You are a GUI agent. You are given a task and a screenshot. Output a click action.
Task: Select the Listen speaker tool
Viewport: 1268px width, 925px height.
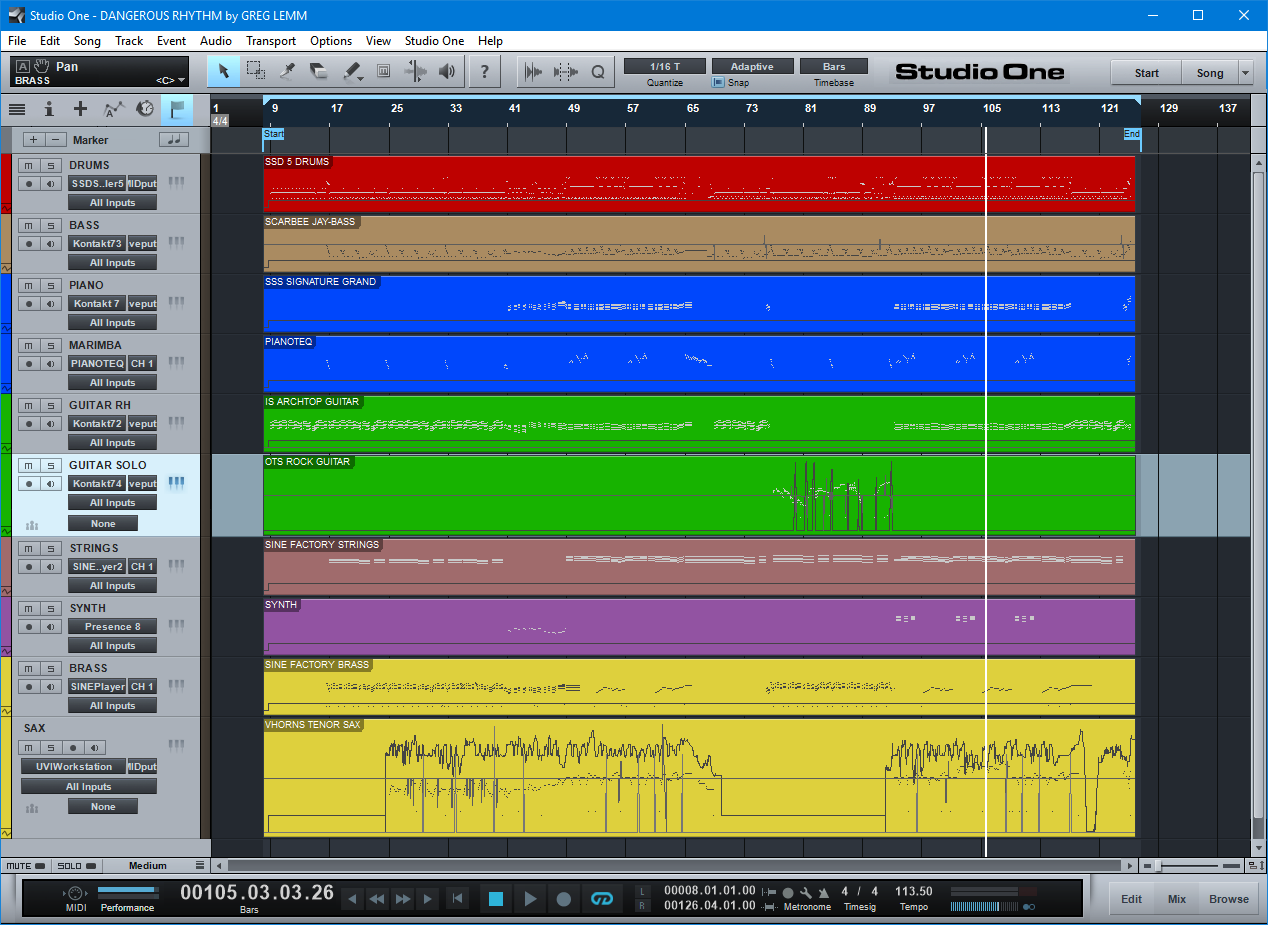click(x=447, y=71)
